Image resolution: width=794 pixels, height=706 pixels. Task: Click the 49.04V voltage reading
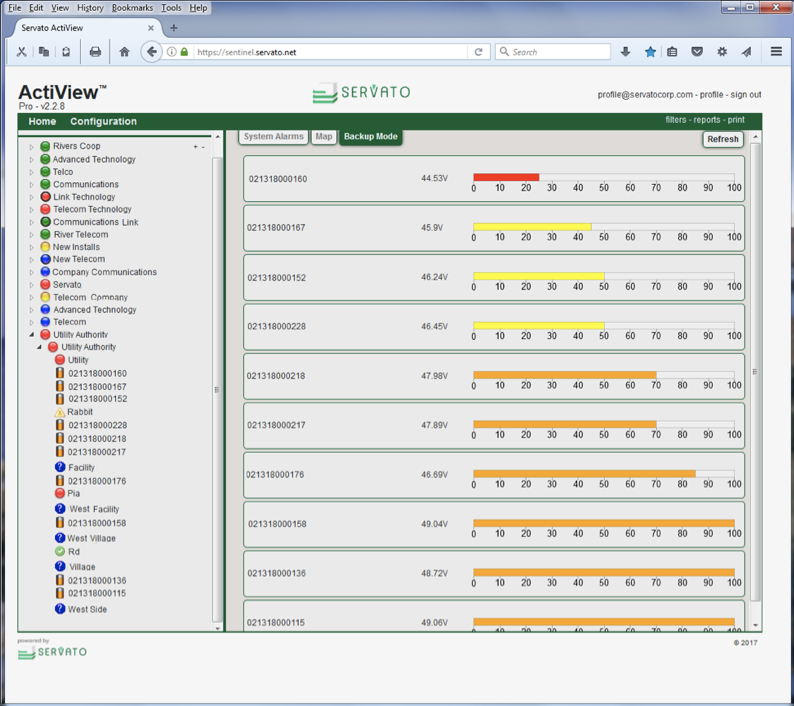pyautogui.click(x=434, y=524)
